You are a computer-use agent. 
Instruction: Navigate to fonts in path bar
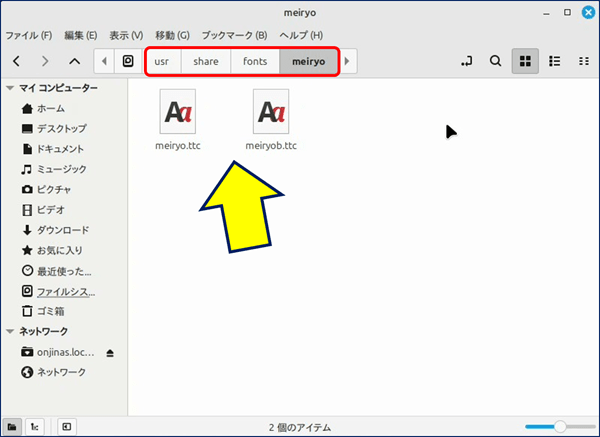click(x=255, y=61)
